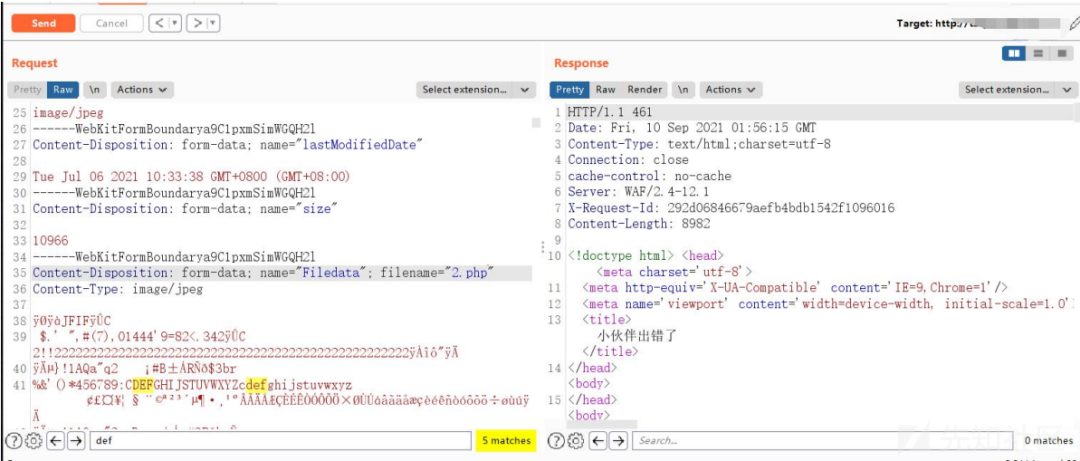Switch to top-bottom stacked layout view

tap(1038, 53)
